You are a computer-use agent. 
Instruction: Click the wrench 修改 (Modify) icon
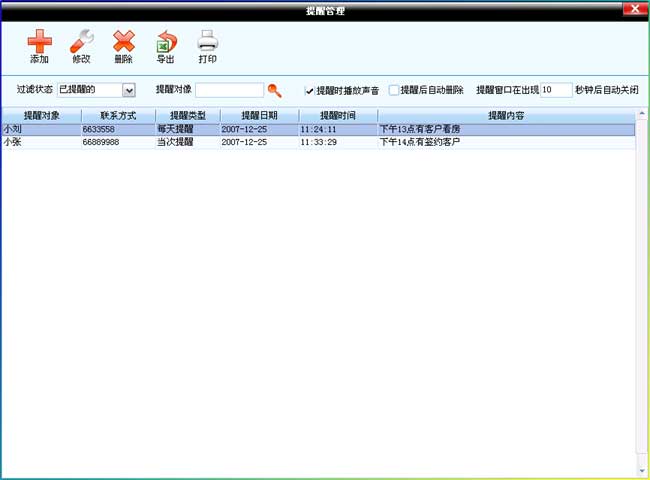(x=81, y=43)
